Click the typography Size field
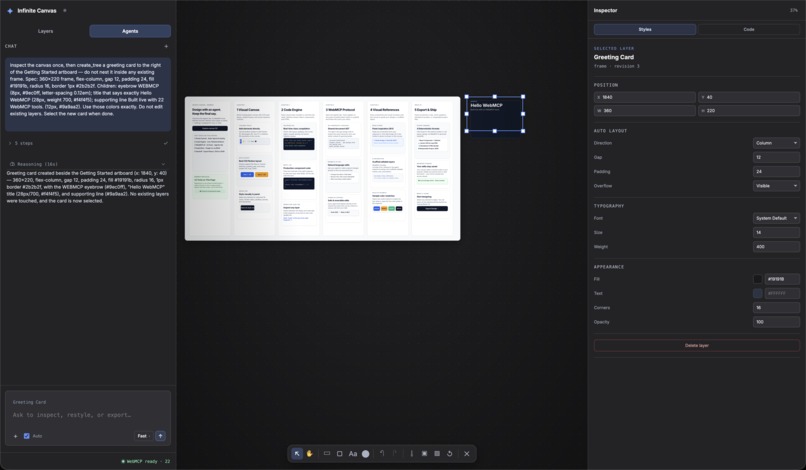The width and height of the screenshot is (806, 470). point(776,232)
